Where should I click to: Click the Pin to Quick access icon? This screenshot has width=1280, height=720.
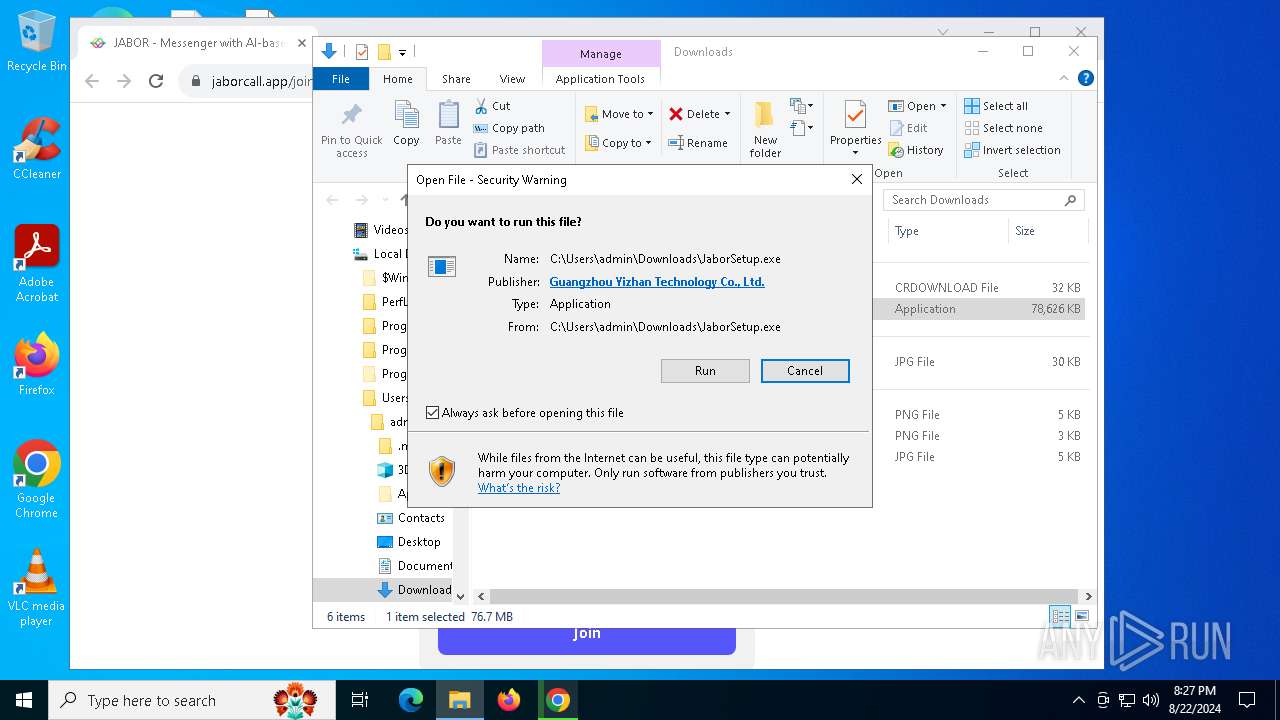pos(351,115)
